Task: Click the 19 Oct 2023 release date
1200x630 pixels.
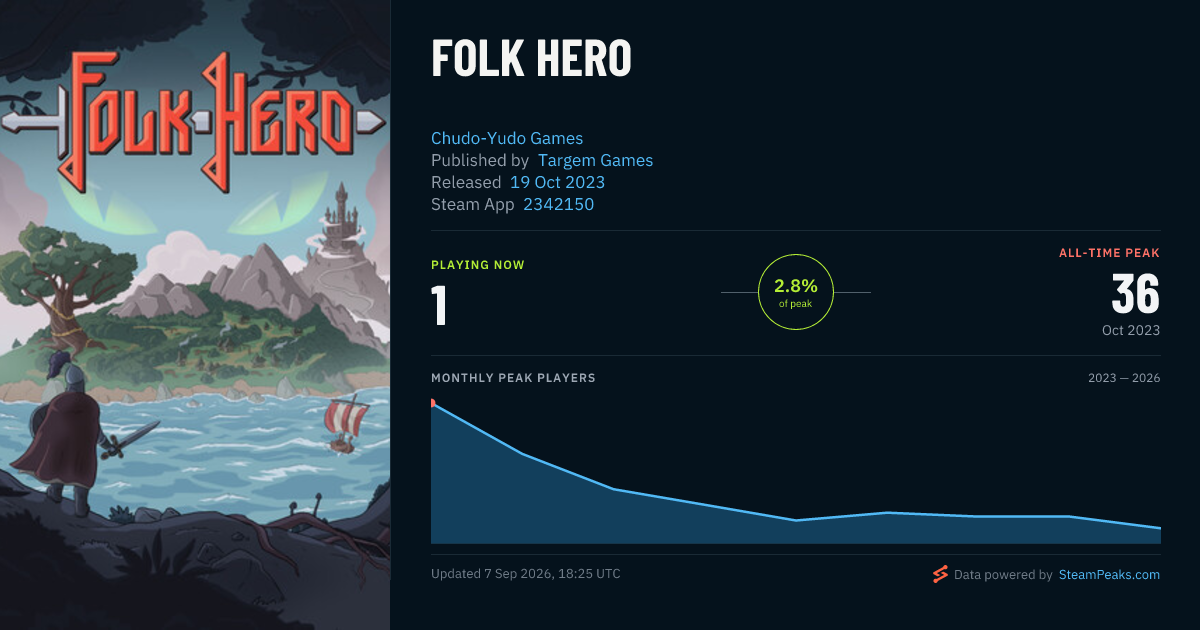Action: pos(557,182)
